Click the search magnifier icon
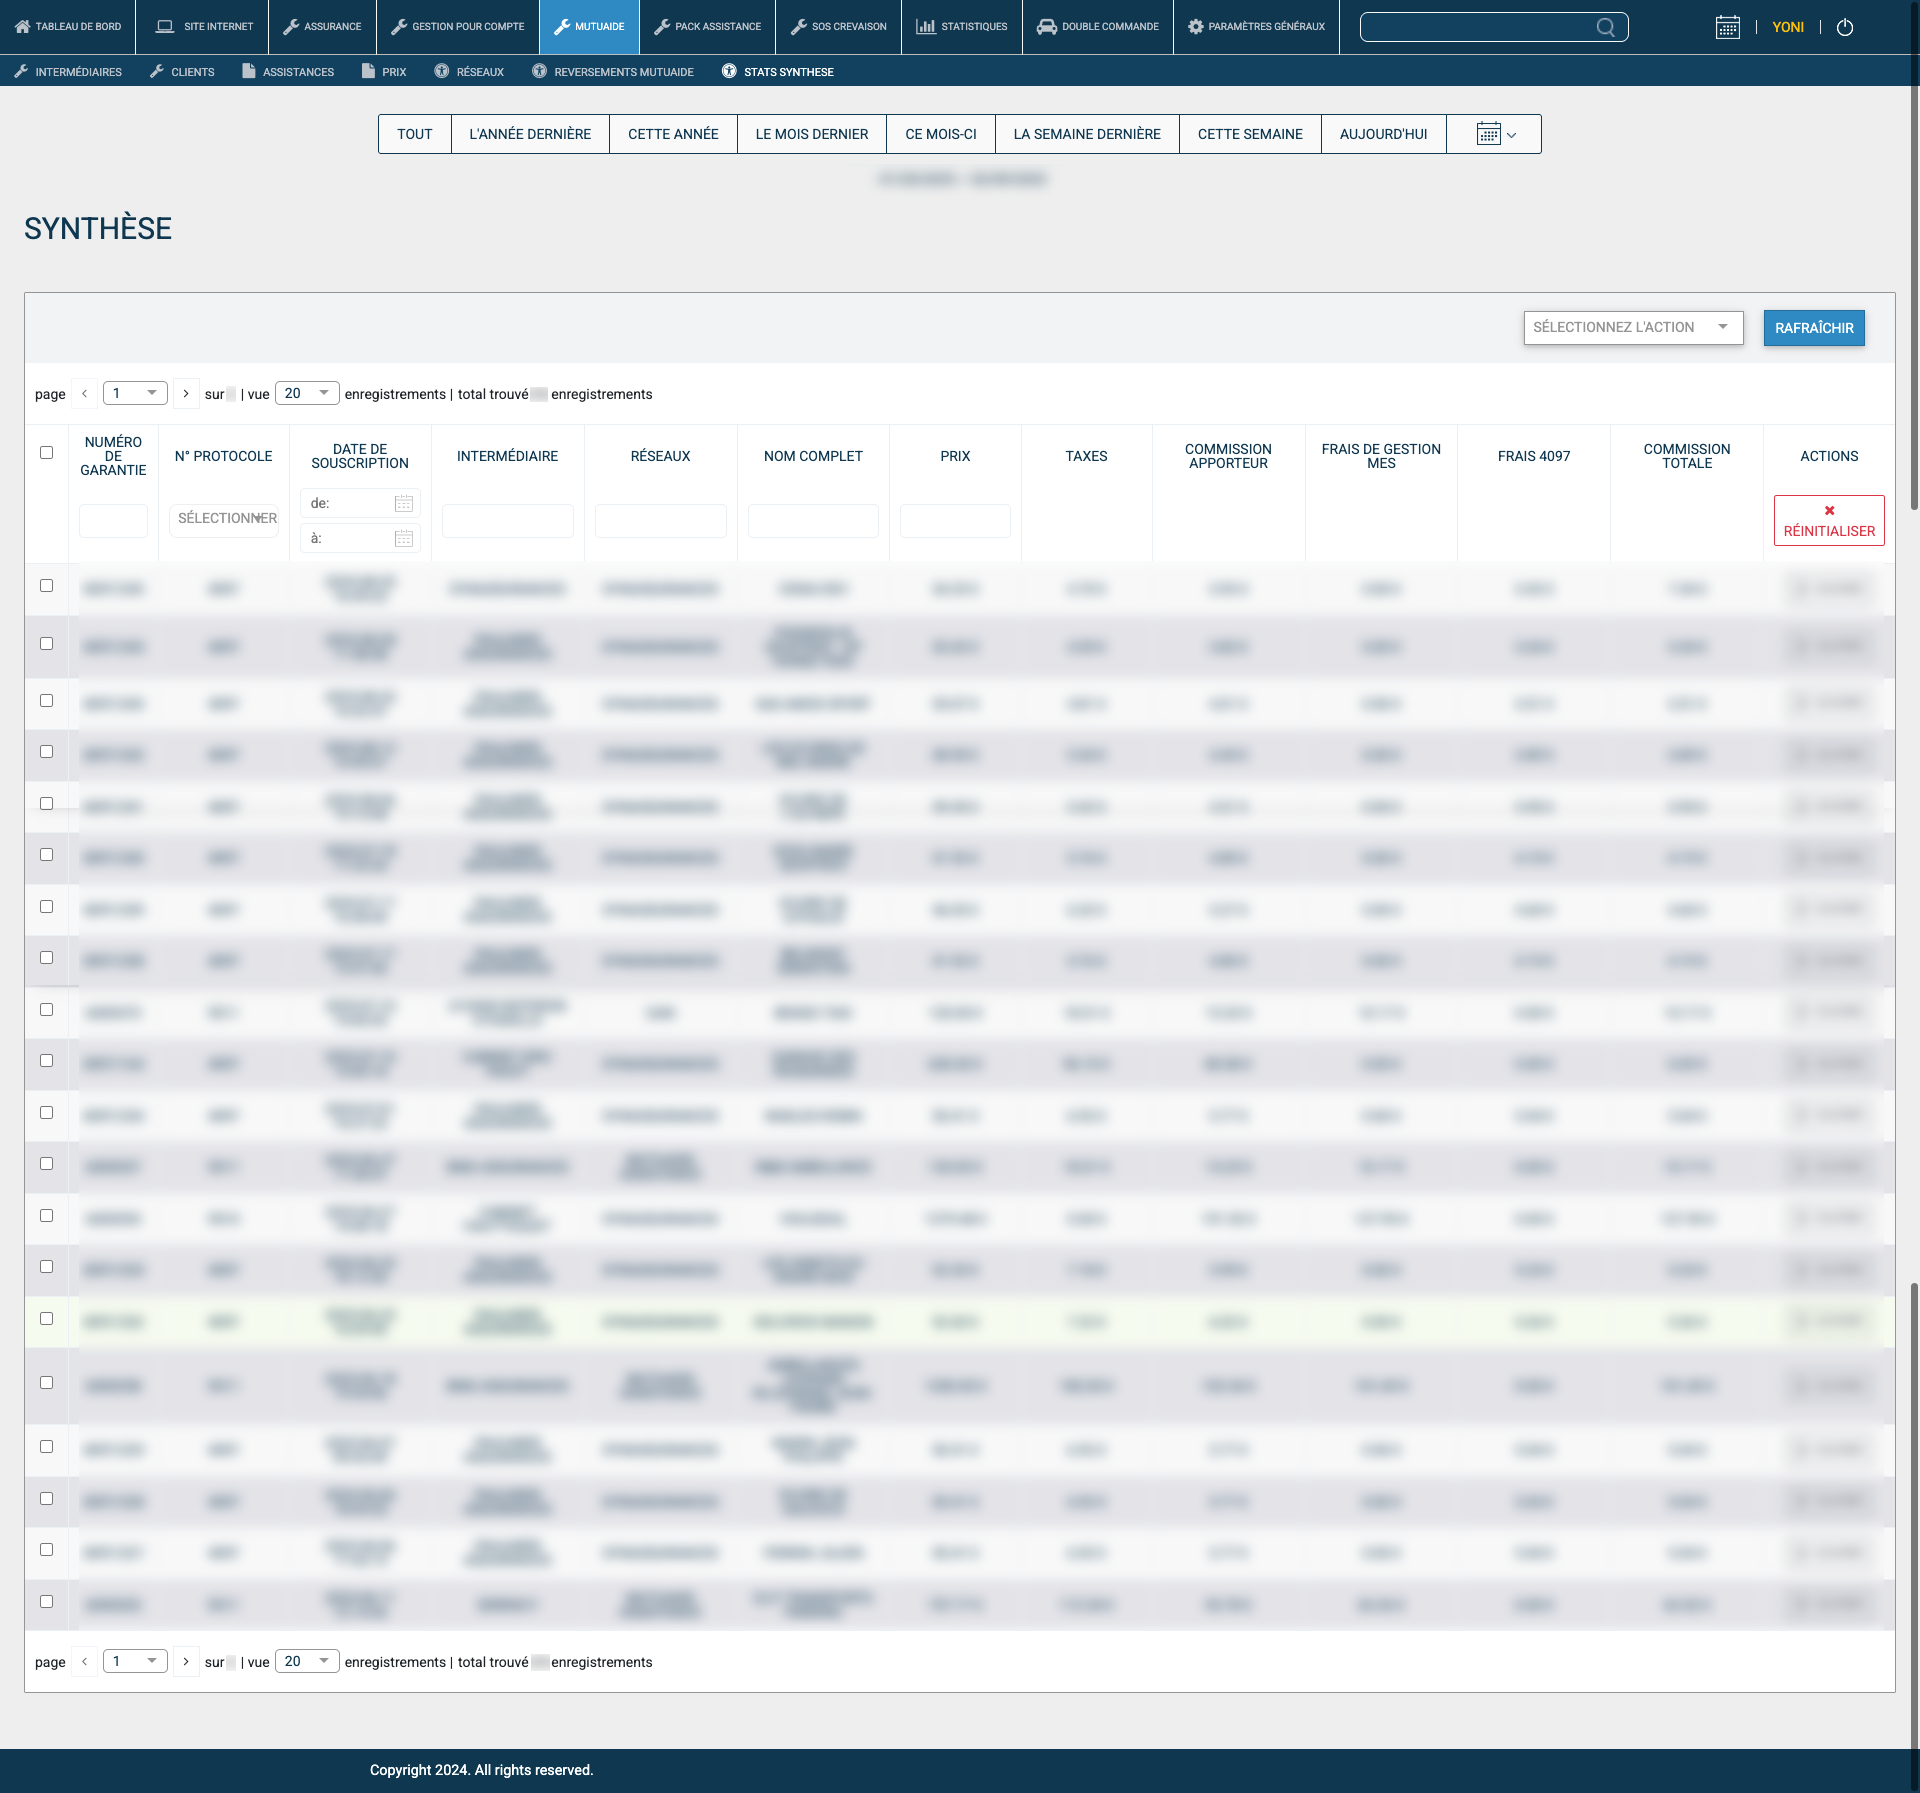The height and width of the screenshot is (1793, 1920). point(1605,27)
